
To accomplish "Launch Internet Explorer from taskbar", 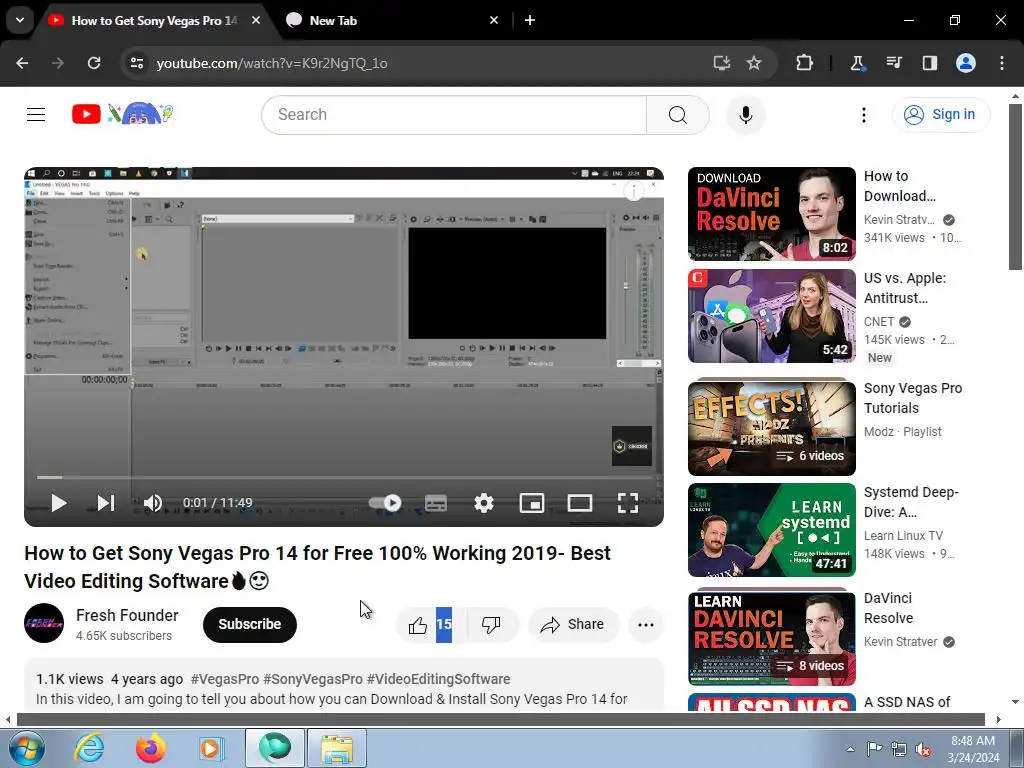I will click(x=89, y=748).
